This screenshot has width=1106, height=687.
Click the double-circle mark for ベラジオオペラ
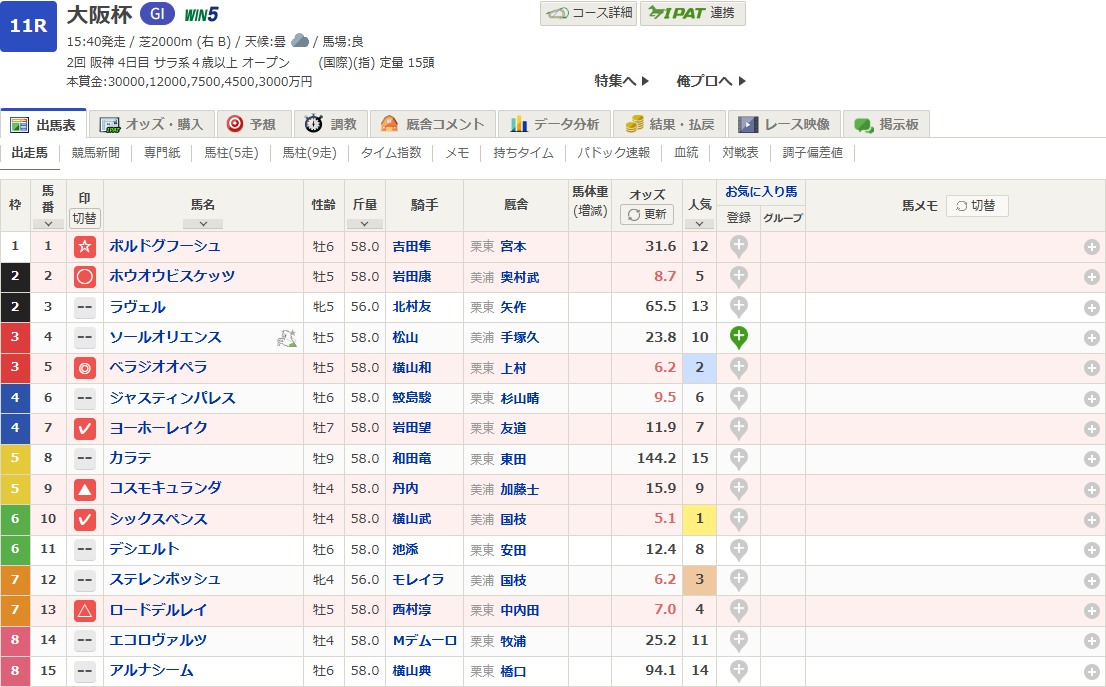pos(85,368)
